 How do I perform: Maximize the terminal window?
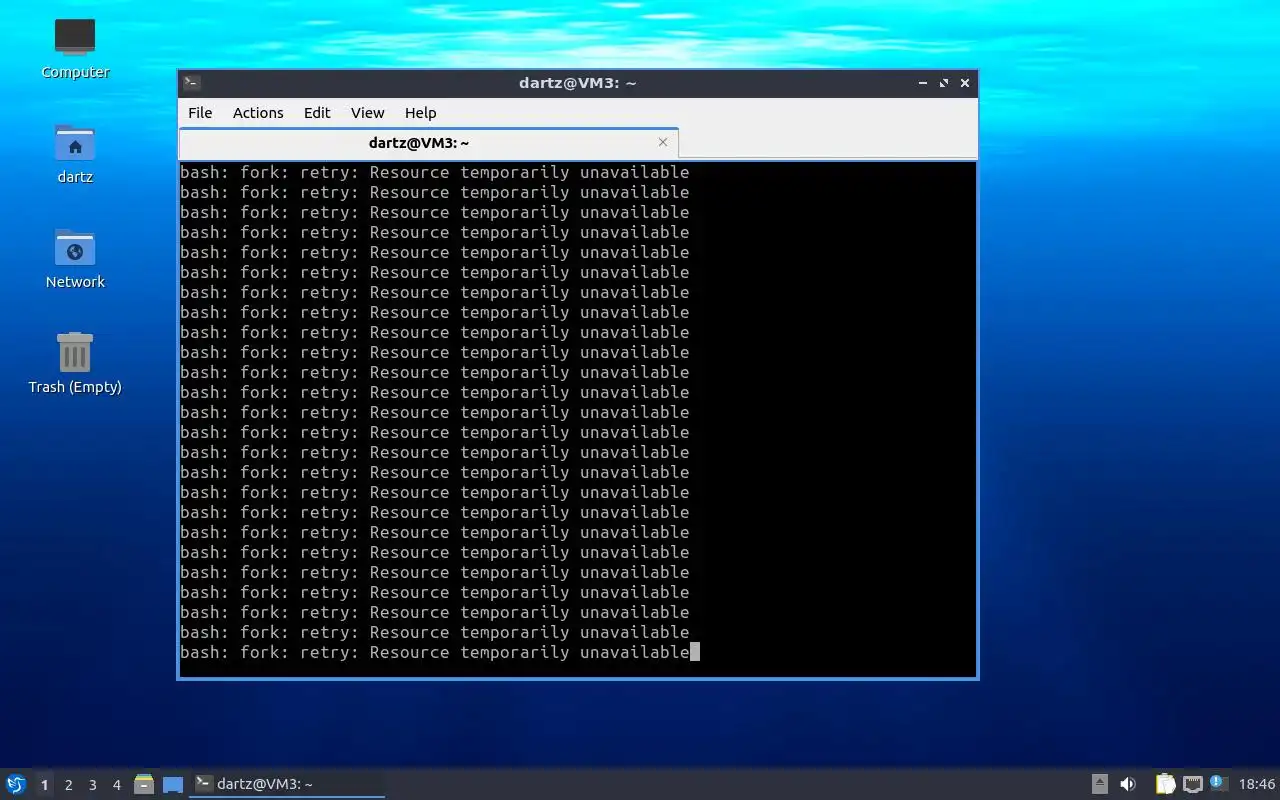pyautogui.click(x=943, y=83)
